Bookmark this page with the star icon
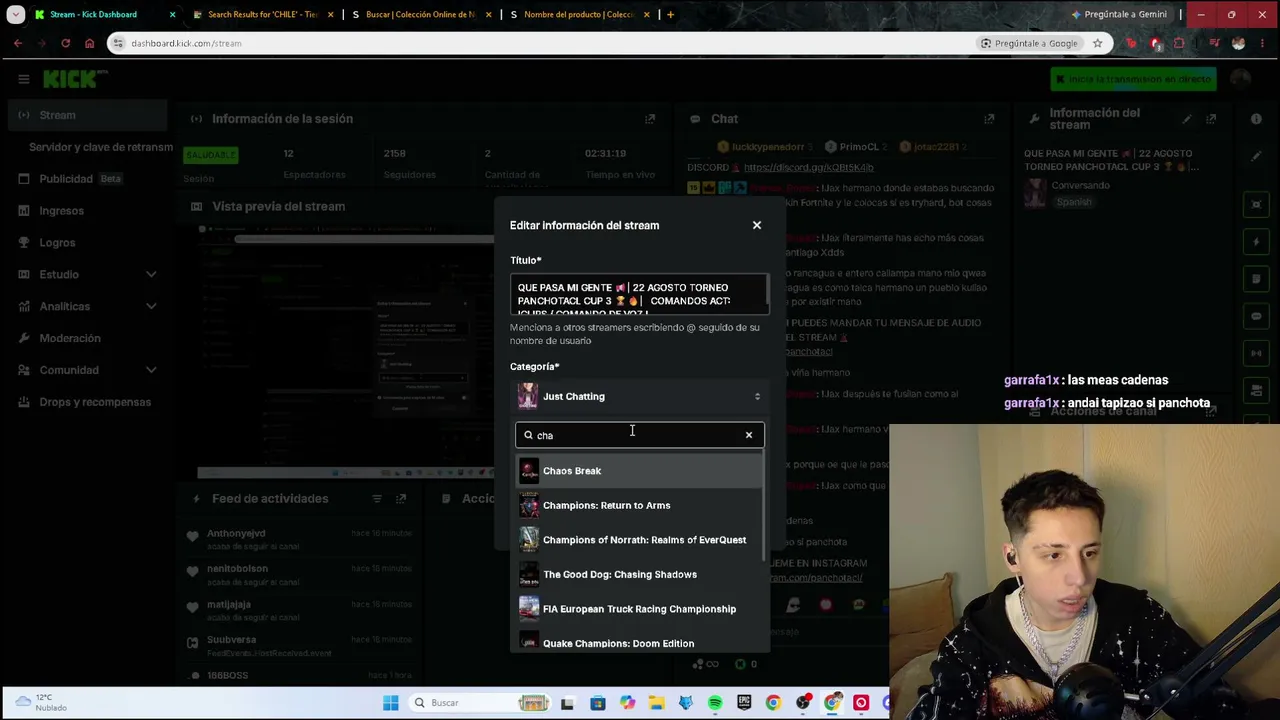 click(x=1097, y=43)
